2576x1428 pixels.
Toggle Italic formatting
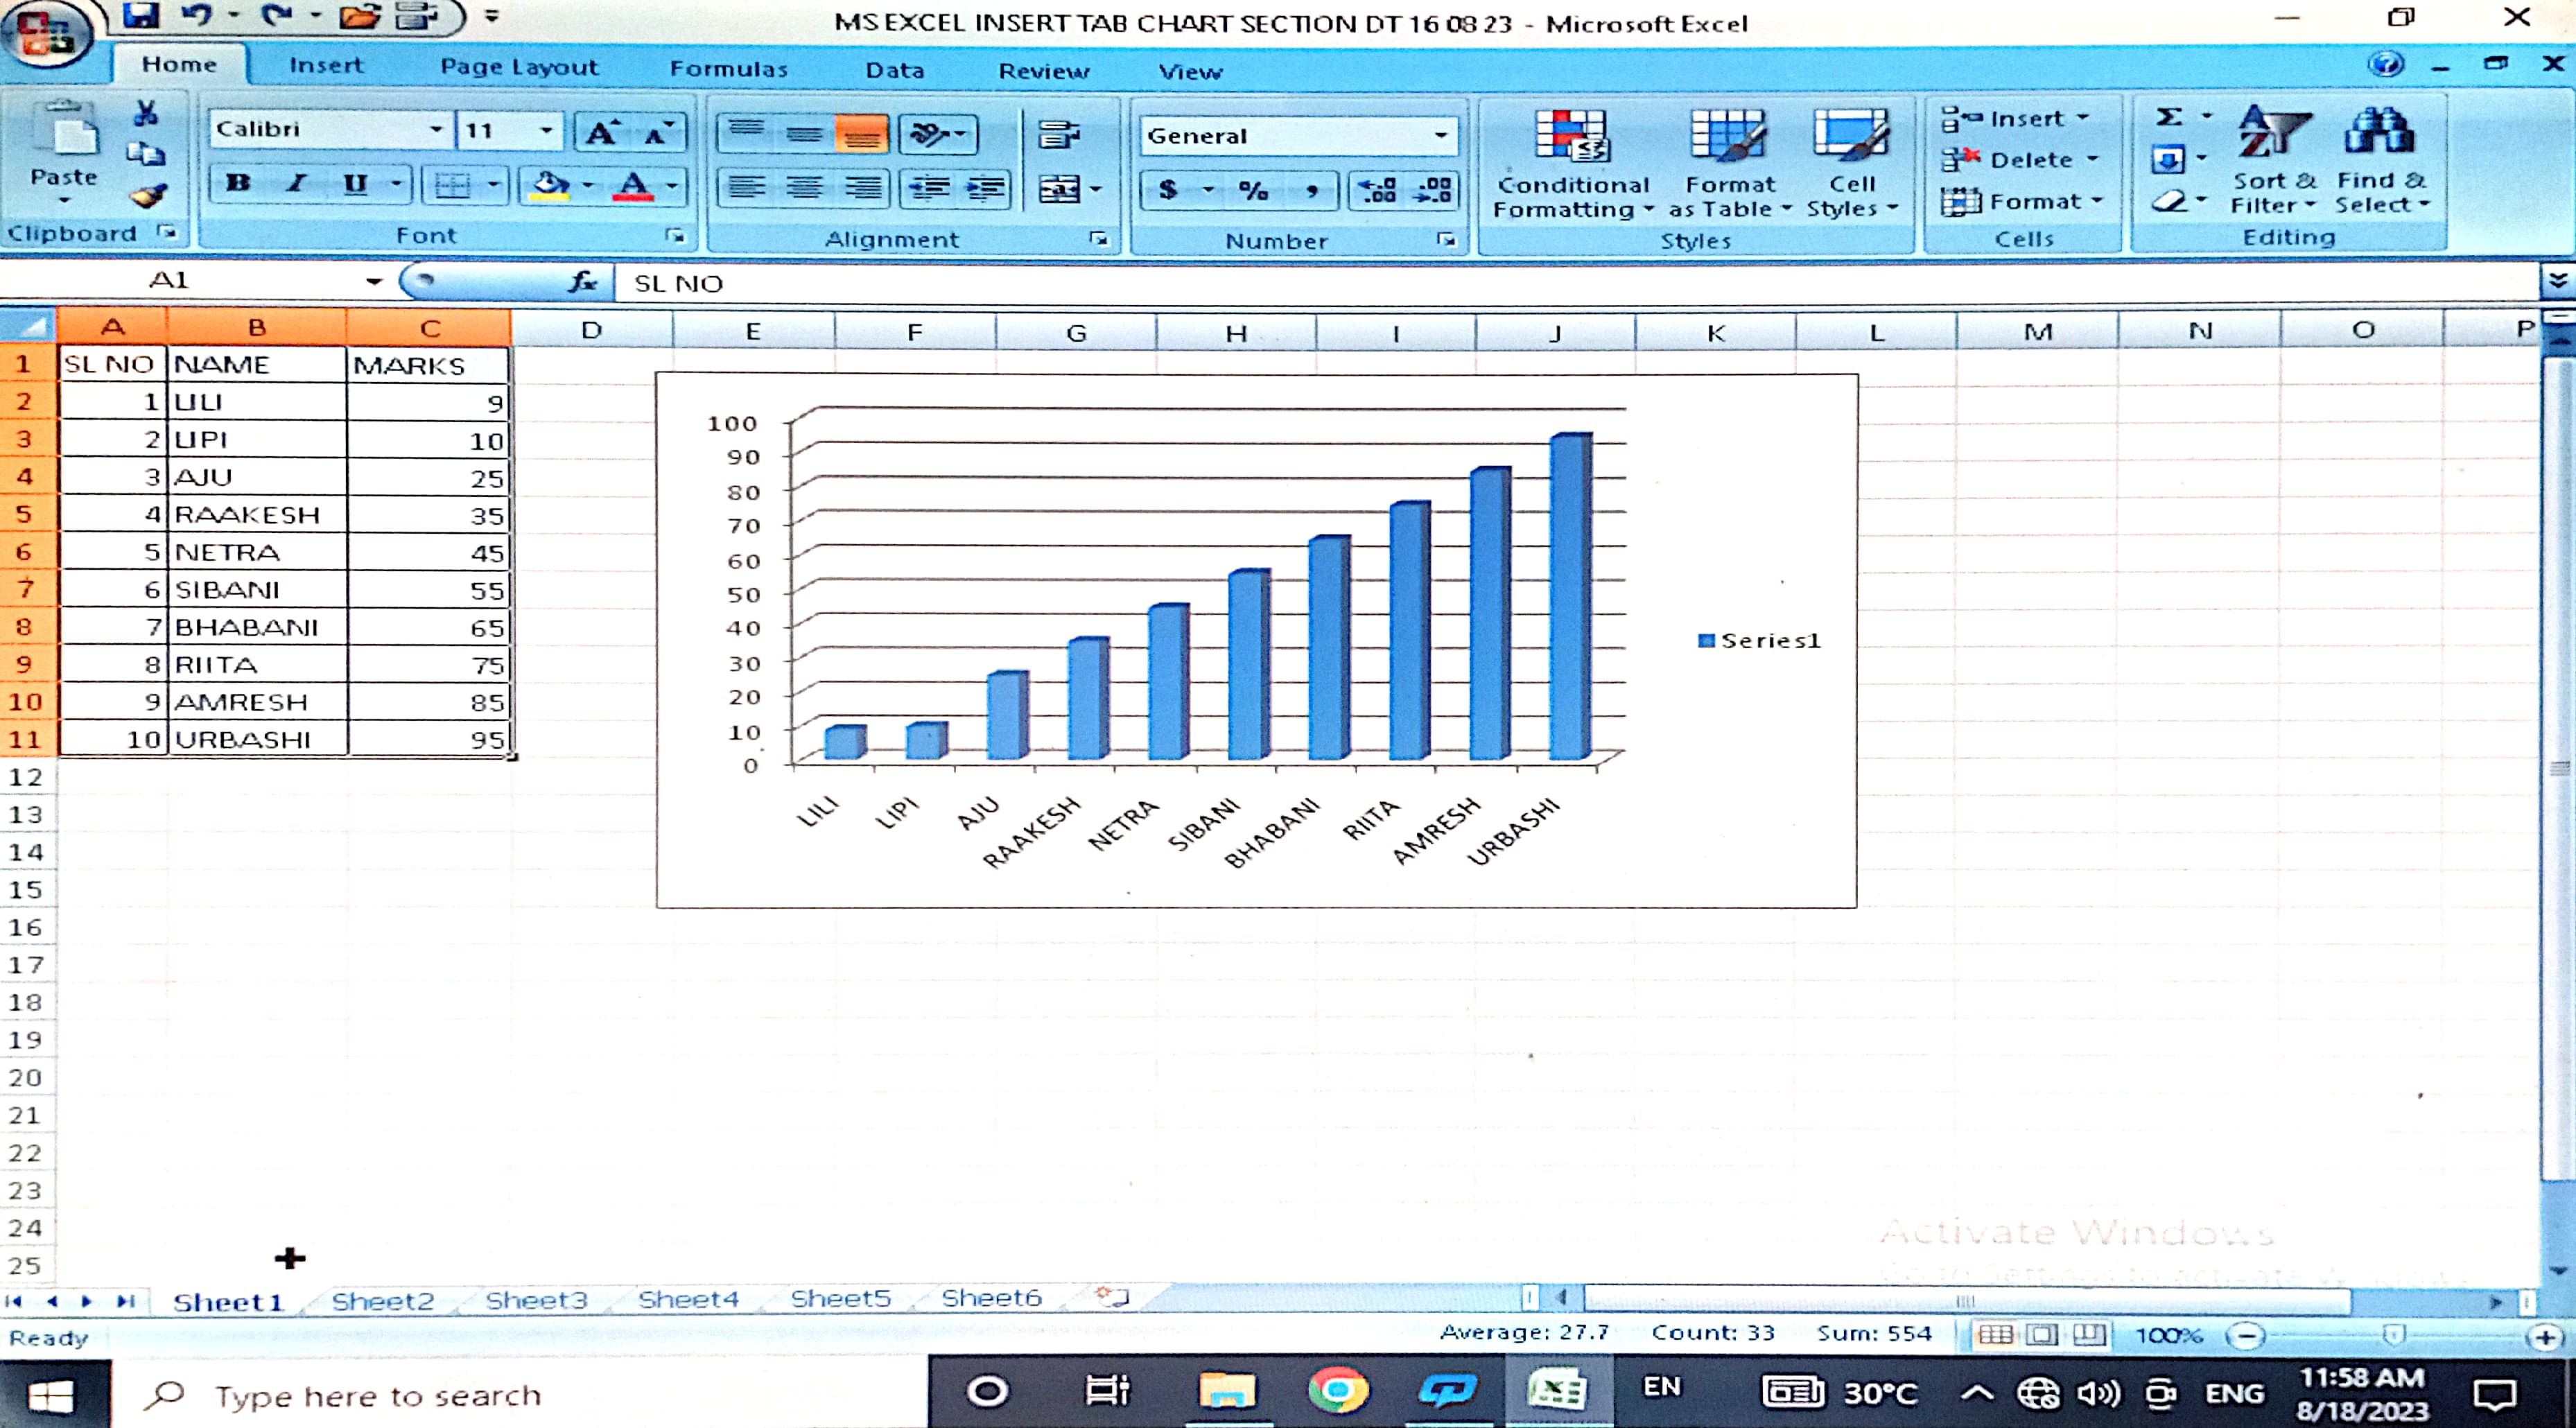(296, 184)
